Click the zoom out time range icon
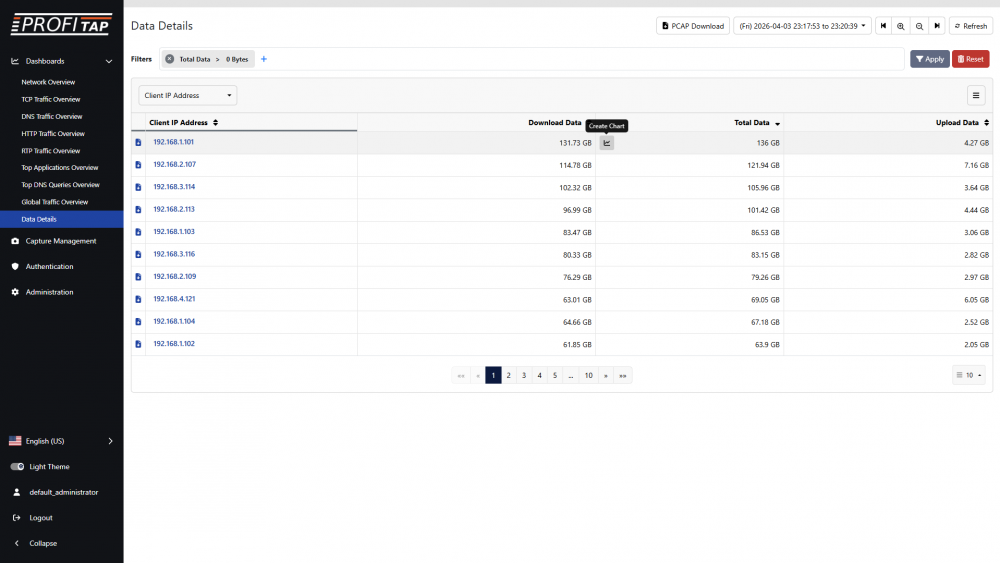Image resolution: width=1000 pixels, height=563 pixels. pyautogui.click(x=919, y=26)
